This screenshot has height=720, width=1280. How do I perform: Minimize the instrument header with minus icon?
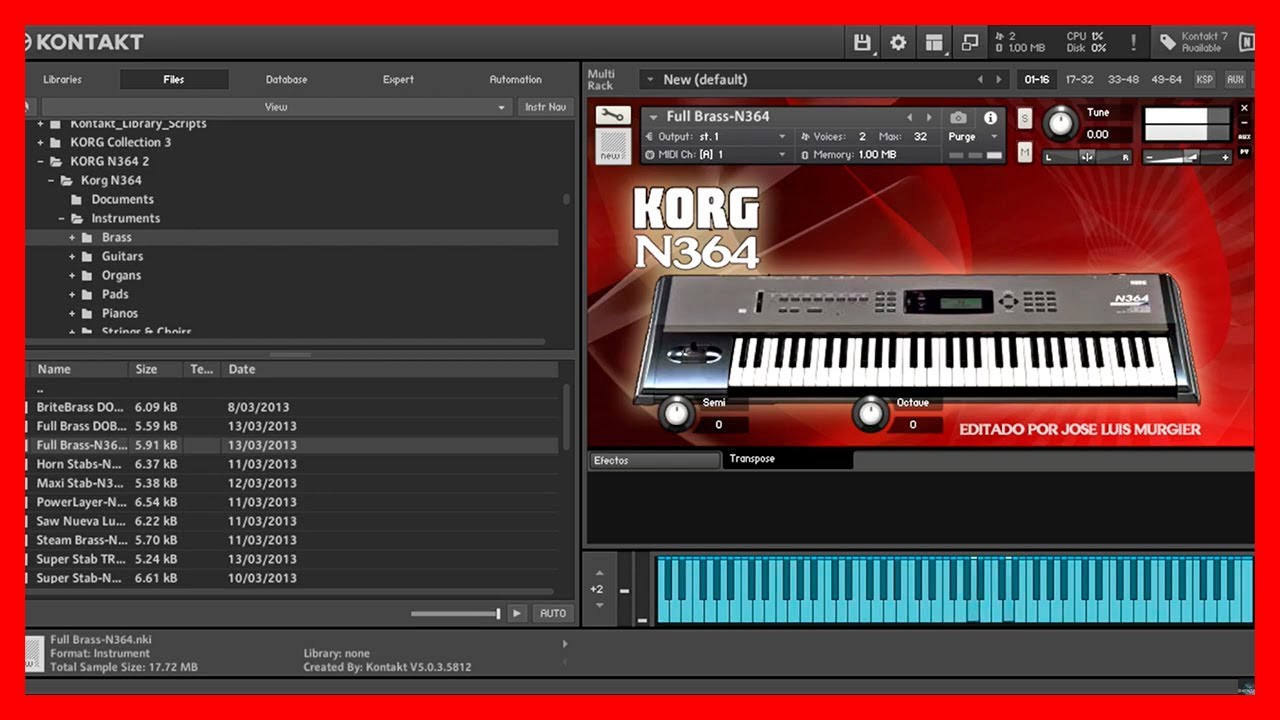pos(1245,122)
